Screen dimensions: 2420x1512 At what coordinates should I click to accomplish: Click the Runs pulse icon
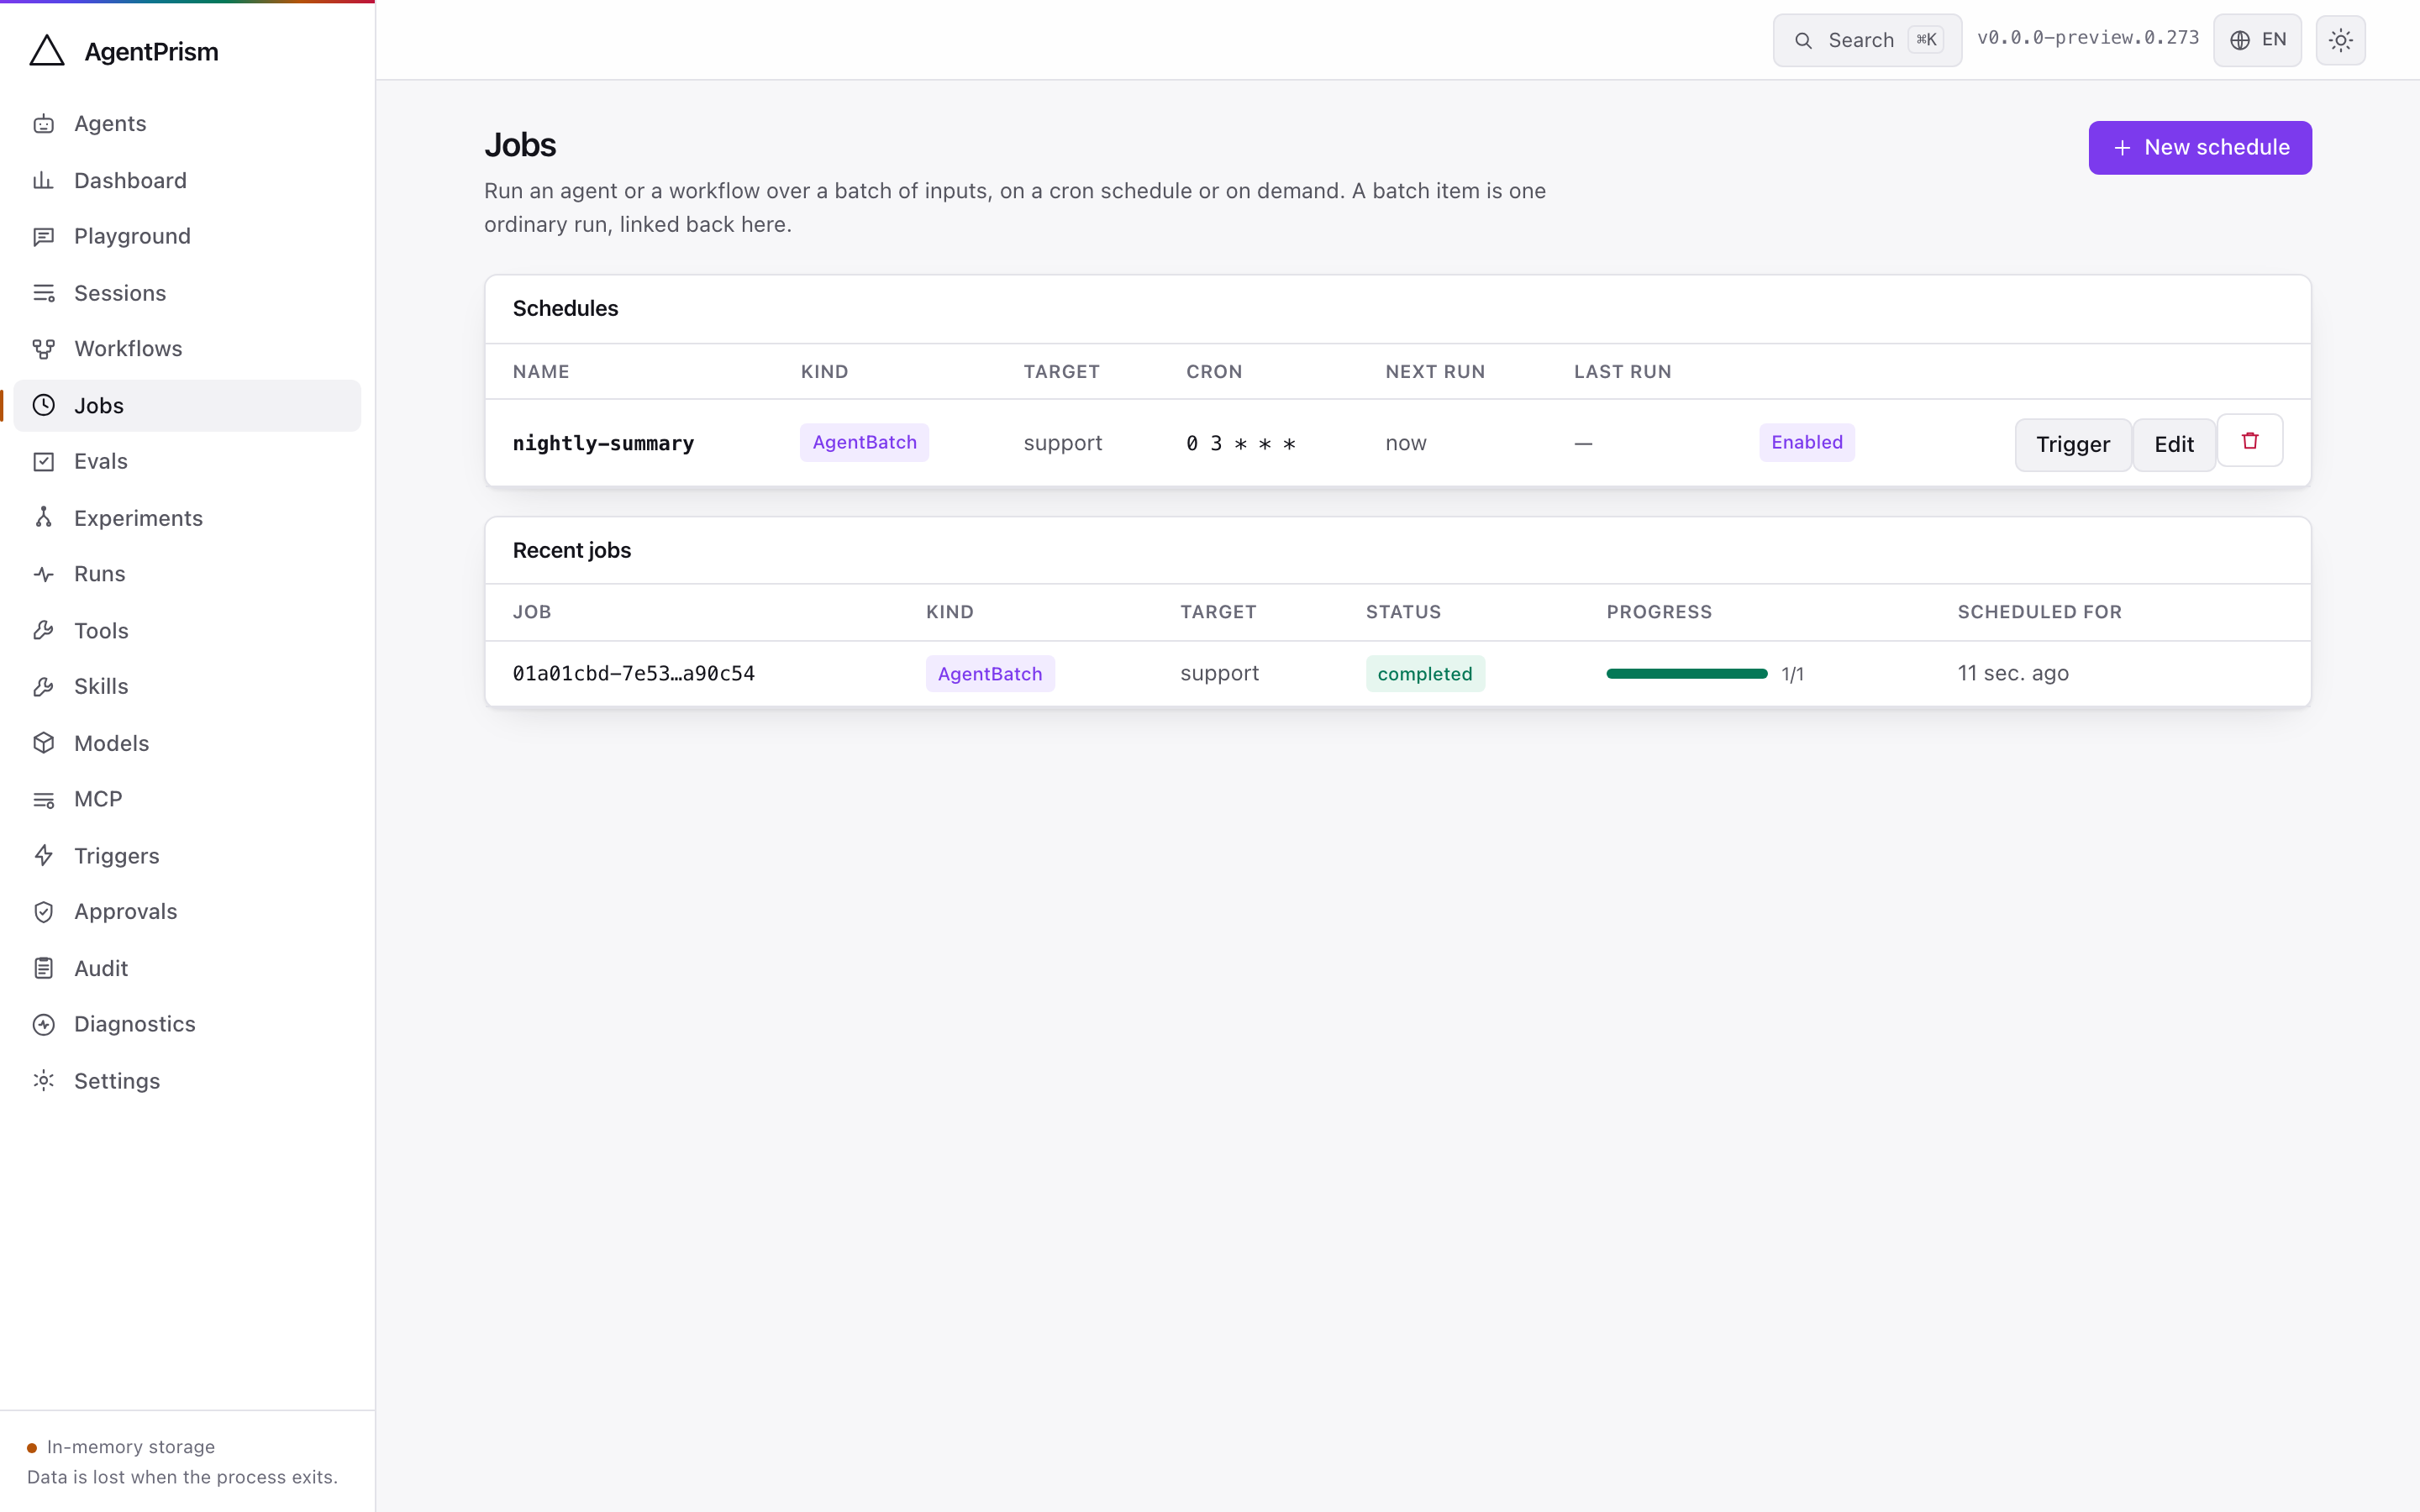pyautogui.click(x=43, y=574)
